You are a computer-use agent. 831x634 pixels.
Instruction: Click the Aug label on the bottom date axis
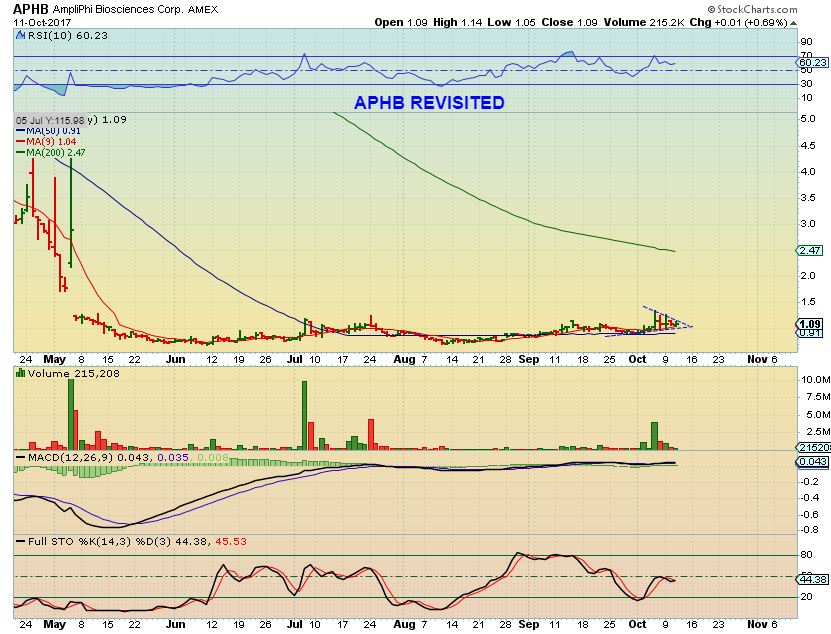405,624
